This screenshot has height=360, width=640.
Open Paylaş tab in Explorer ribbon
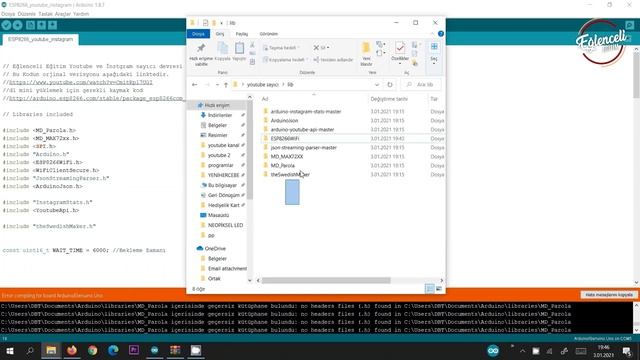coord(242,33)
